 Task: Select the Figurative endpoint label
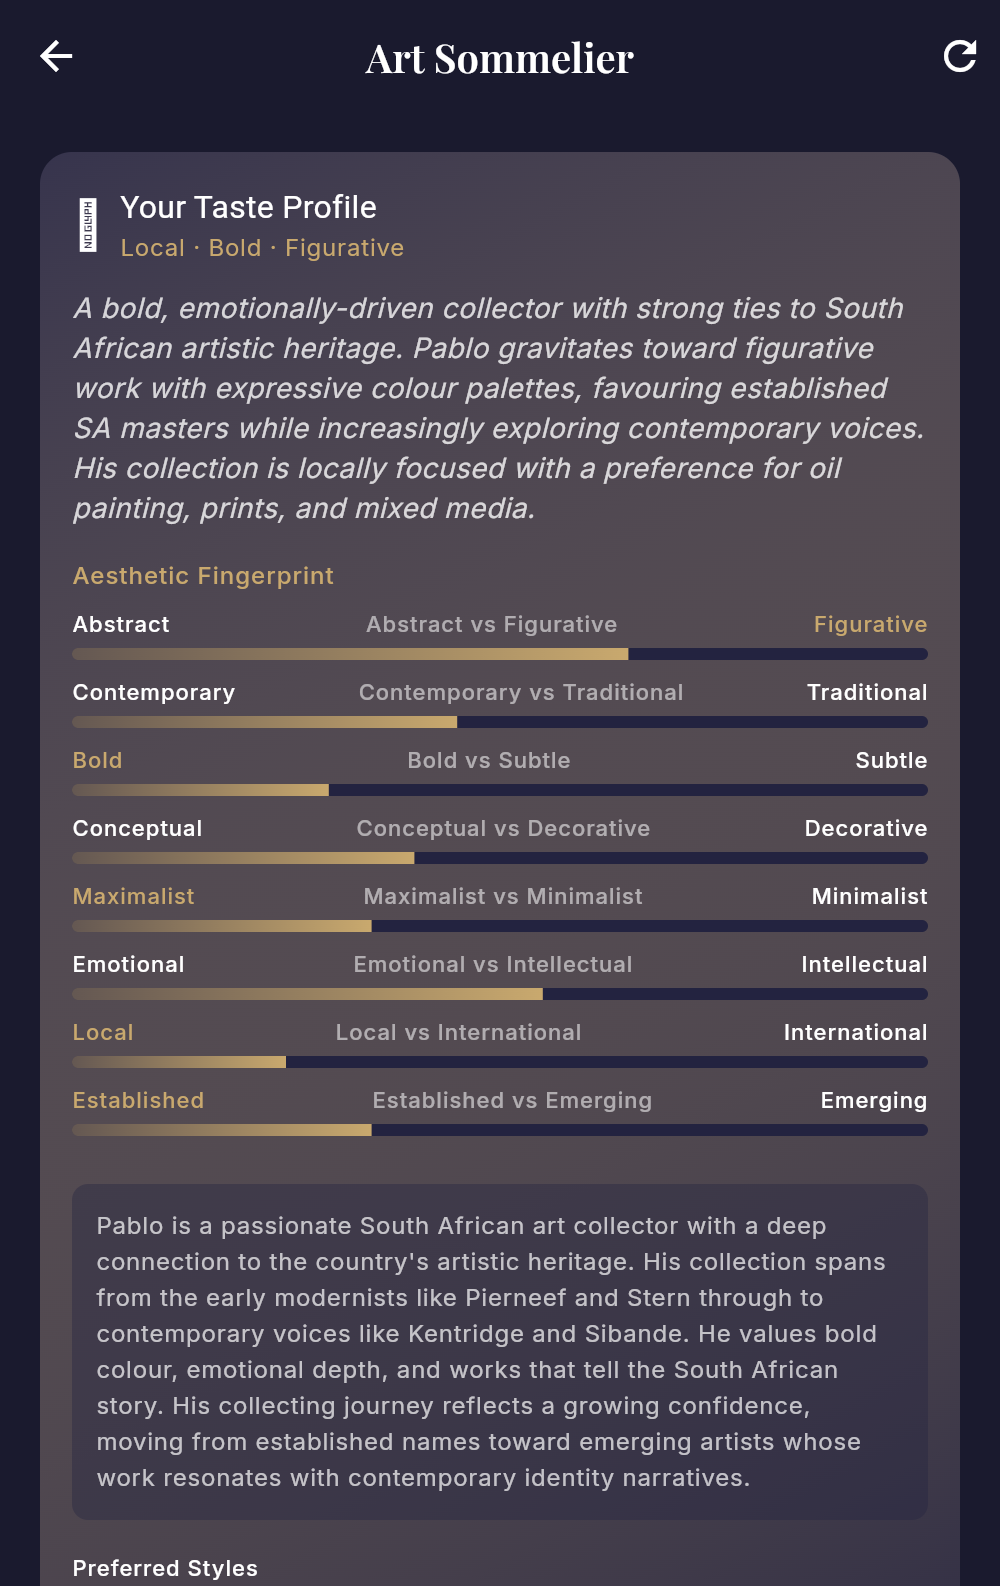(869, 624)
